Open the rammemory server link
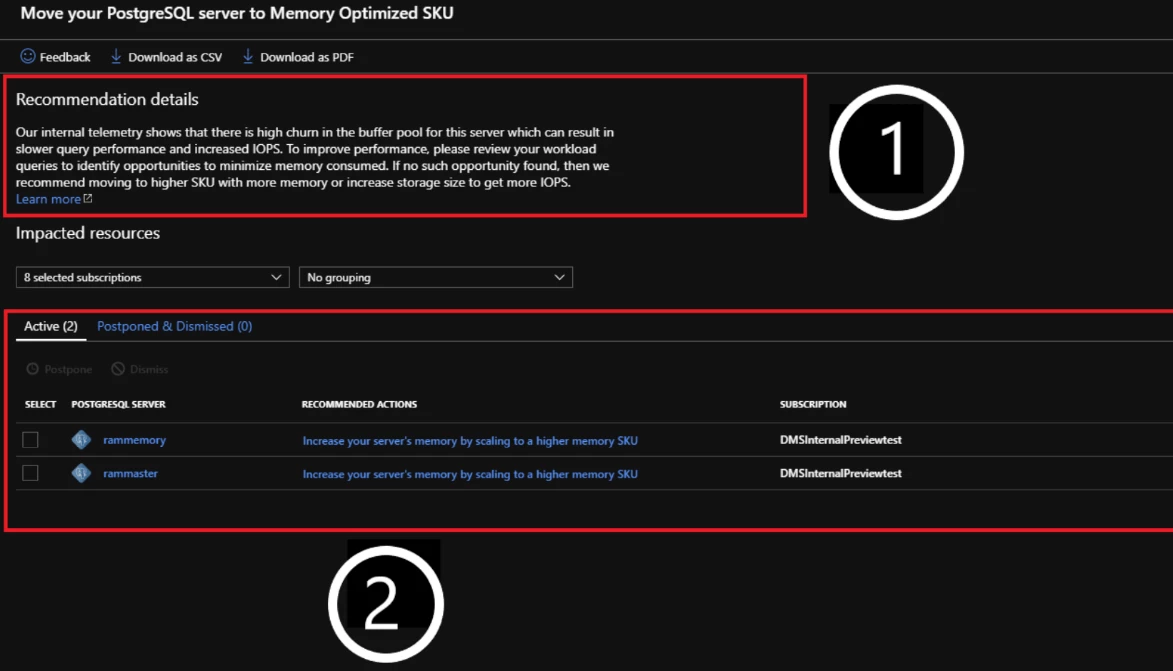 coord(135,440)
